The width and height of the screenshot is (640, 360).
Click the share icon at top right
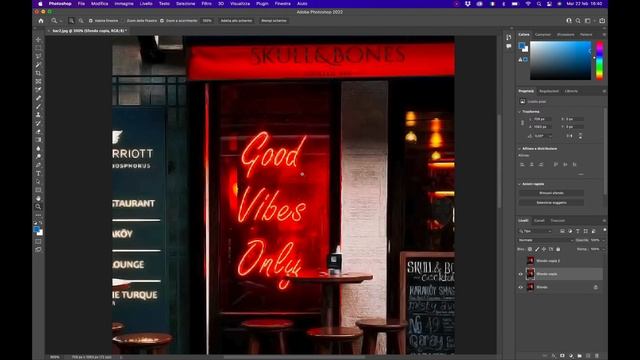click(x=602, y=20)
